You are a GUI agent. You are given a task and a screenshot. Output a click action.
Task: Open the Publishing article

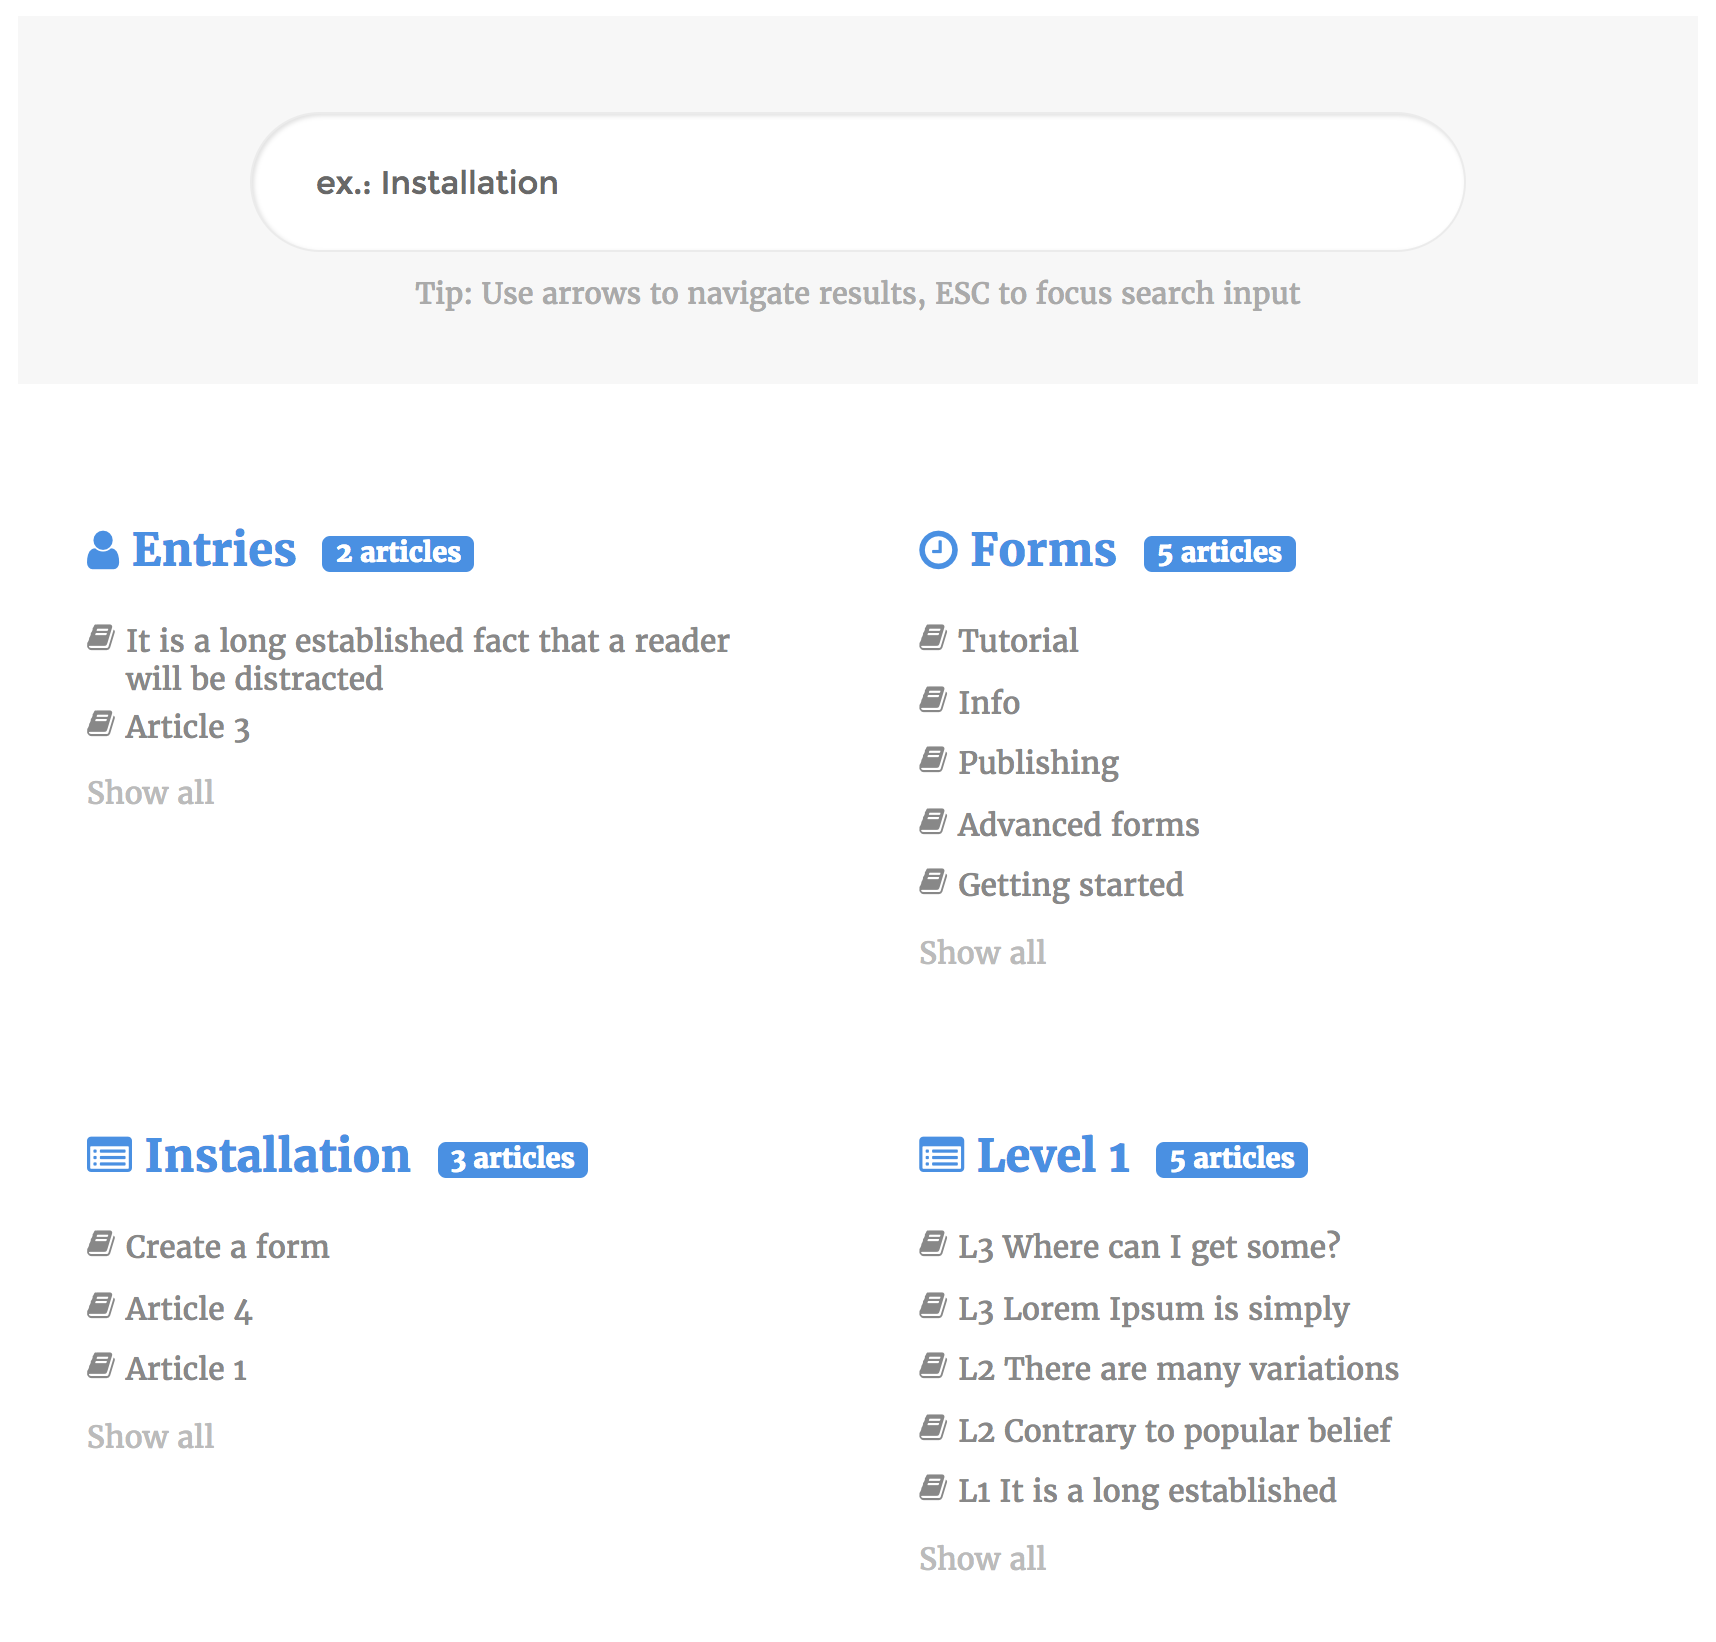[x=1038, y=763]
